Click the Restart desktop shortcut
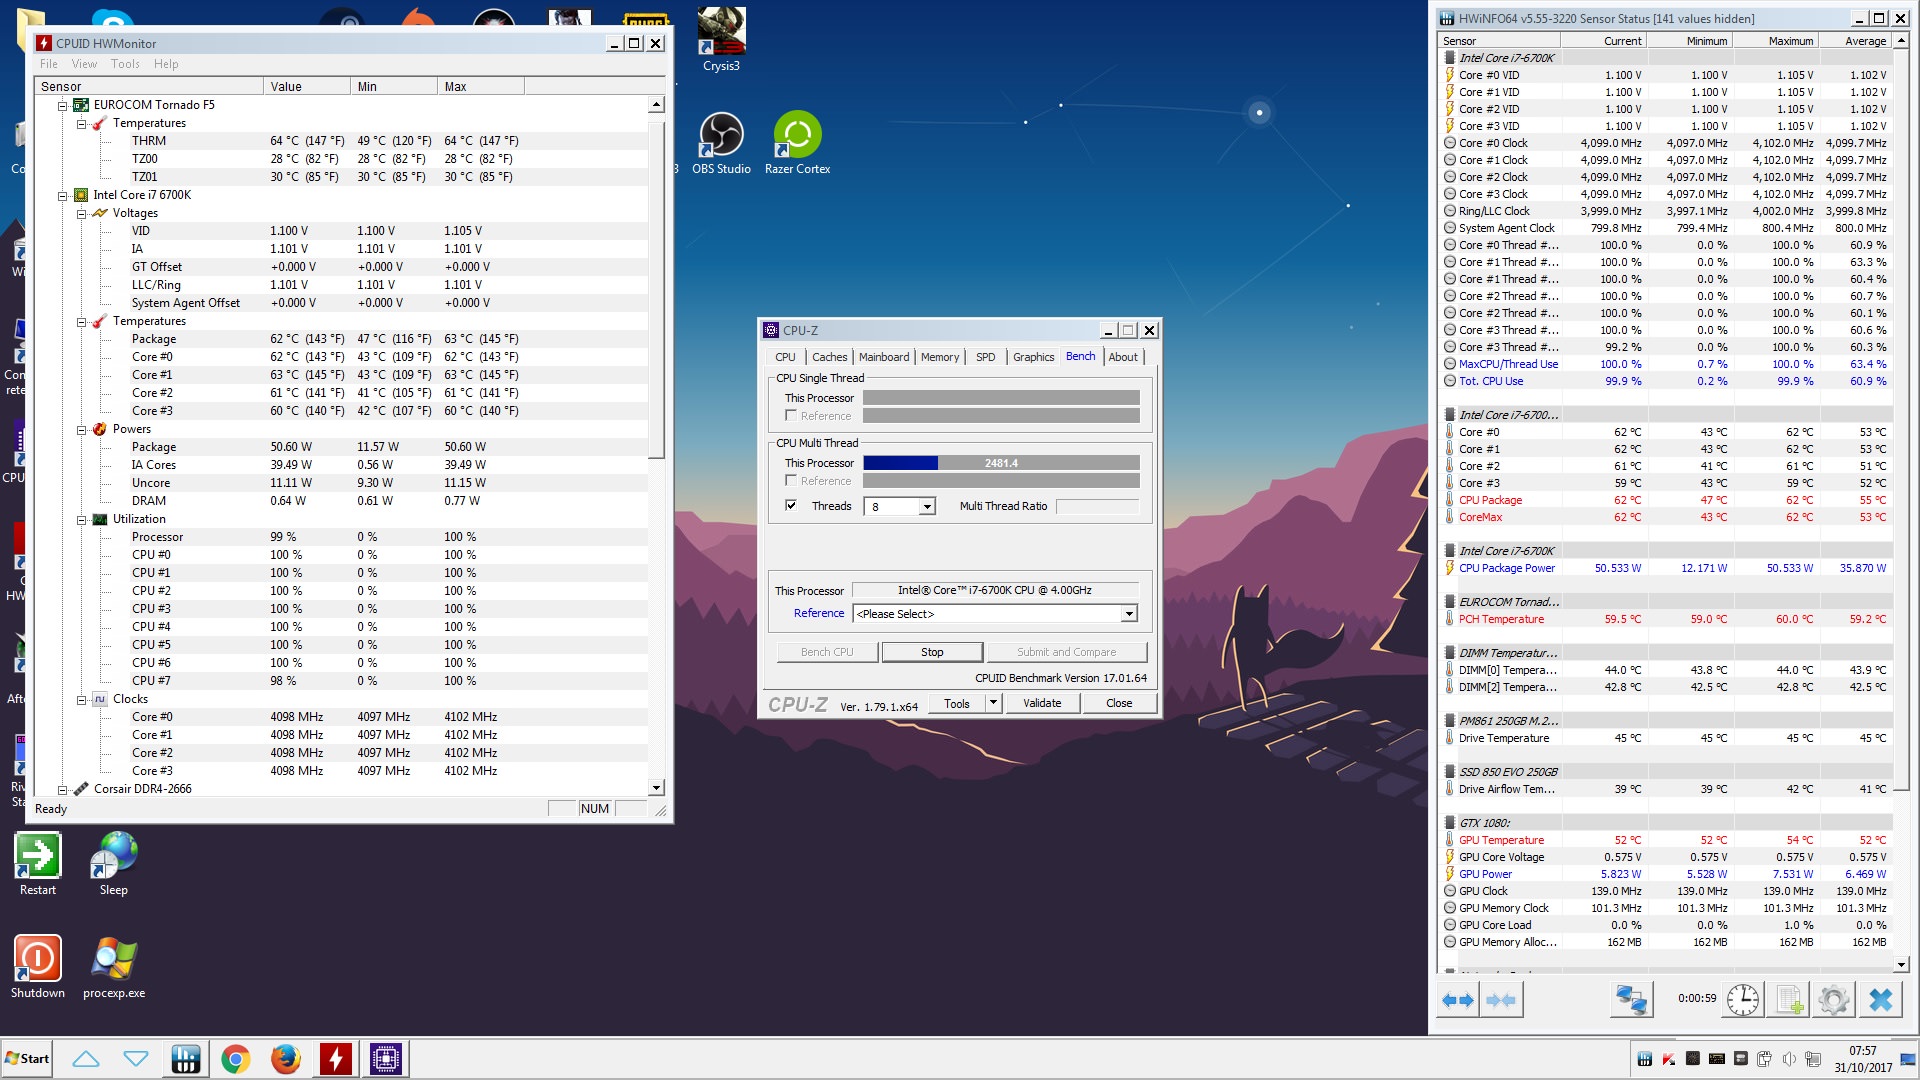The image size is (1920, 1080). (x=38, y=864)
